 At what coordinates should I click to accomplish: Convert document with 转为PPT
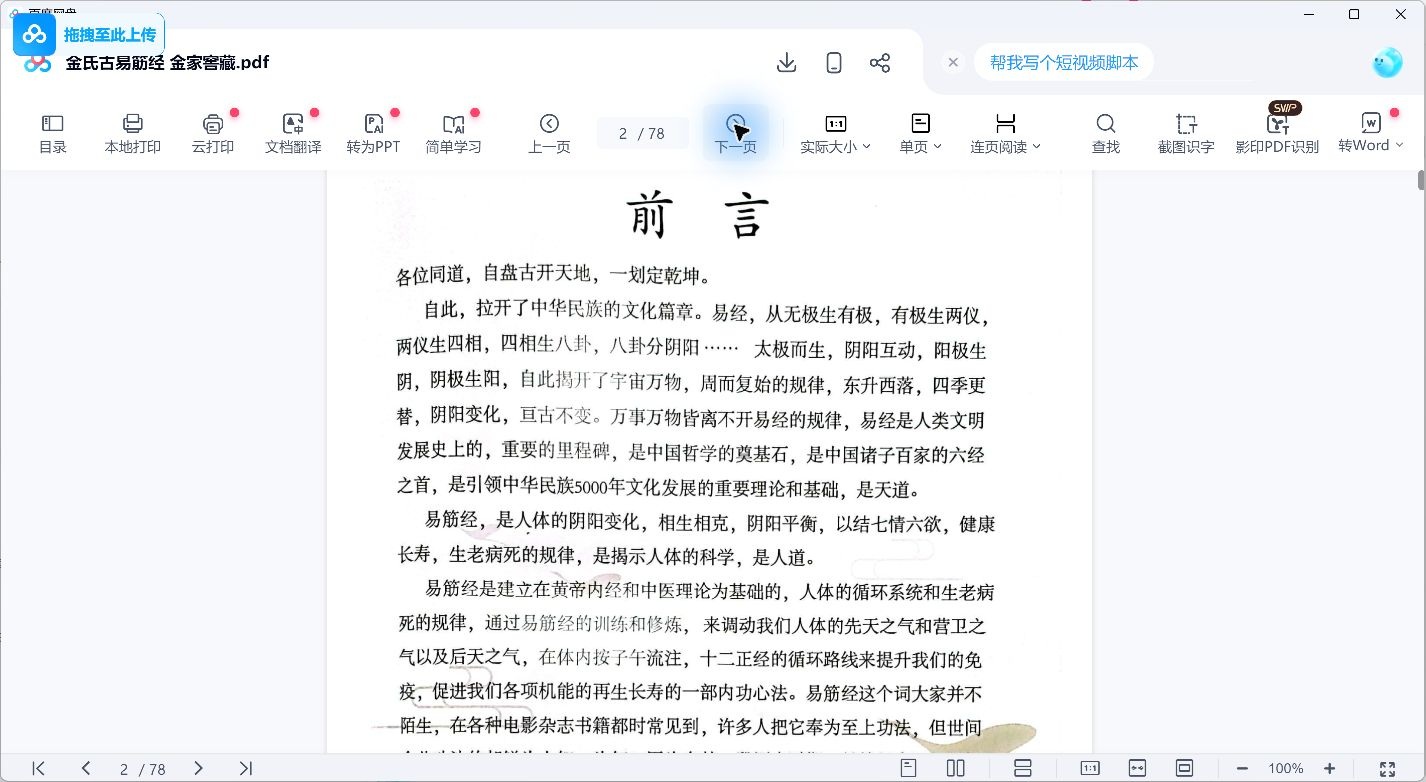(373, 134)
